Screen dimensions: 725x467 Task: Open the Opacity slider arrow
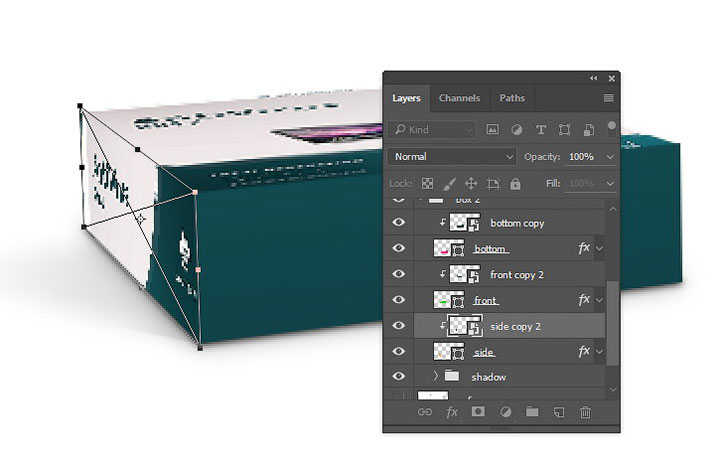(x=610, y=157)
